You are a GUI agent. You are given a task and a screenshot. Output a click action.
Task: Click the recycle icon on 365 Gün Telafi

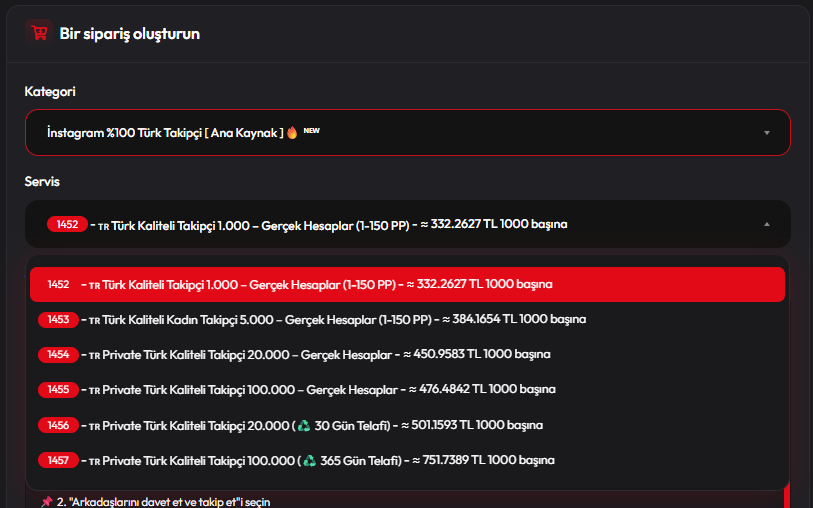[x=309, y=460]
